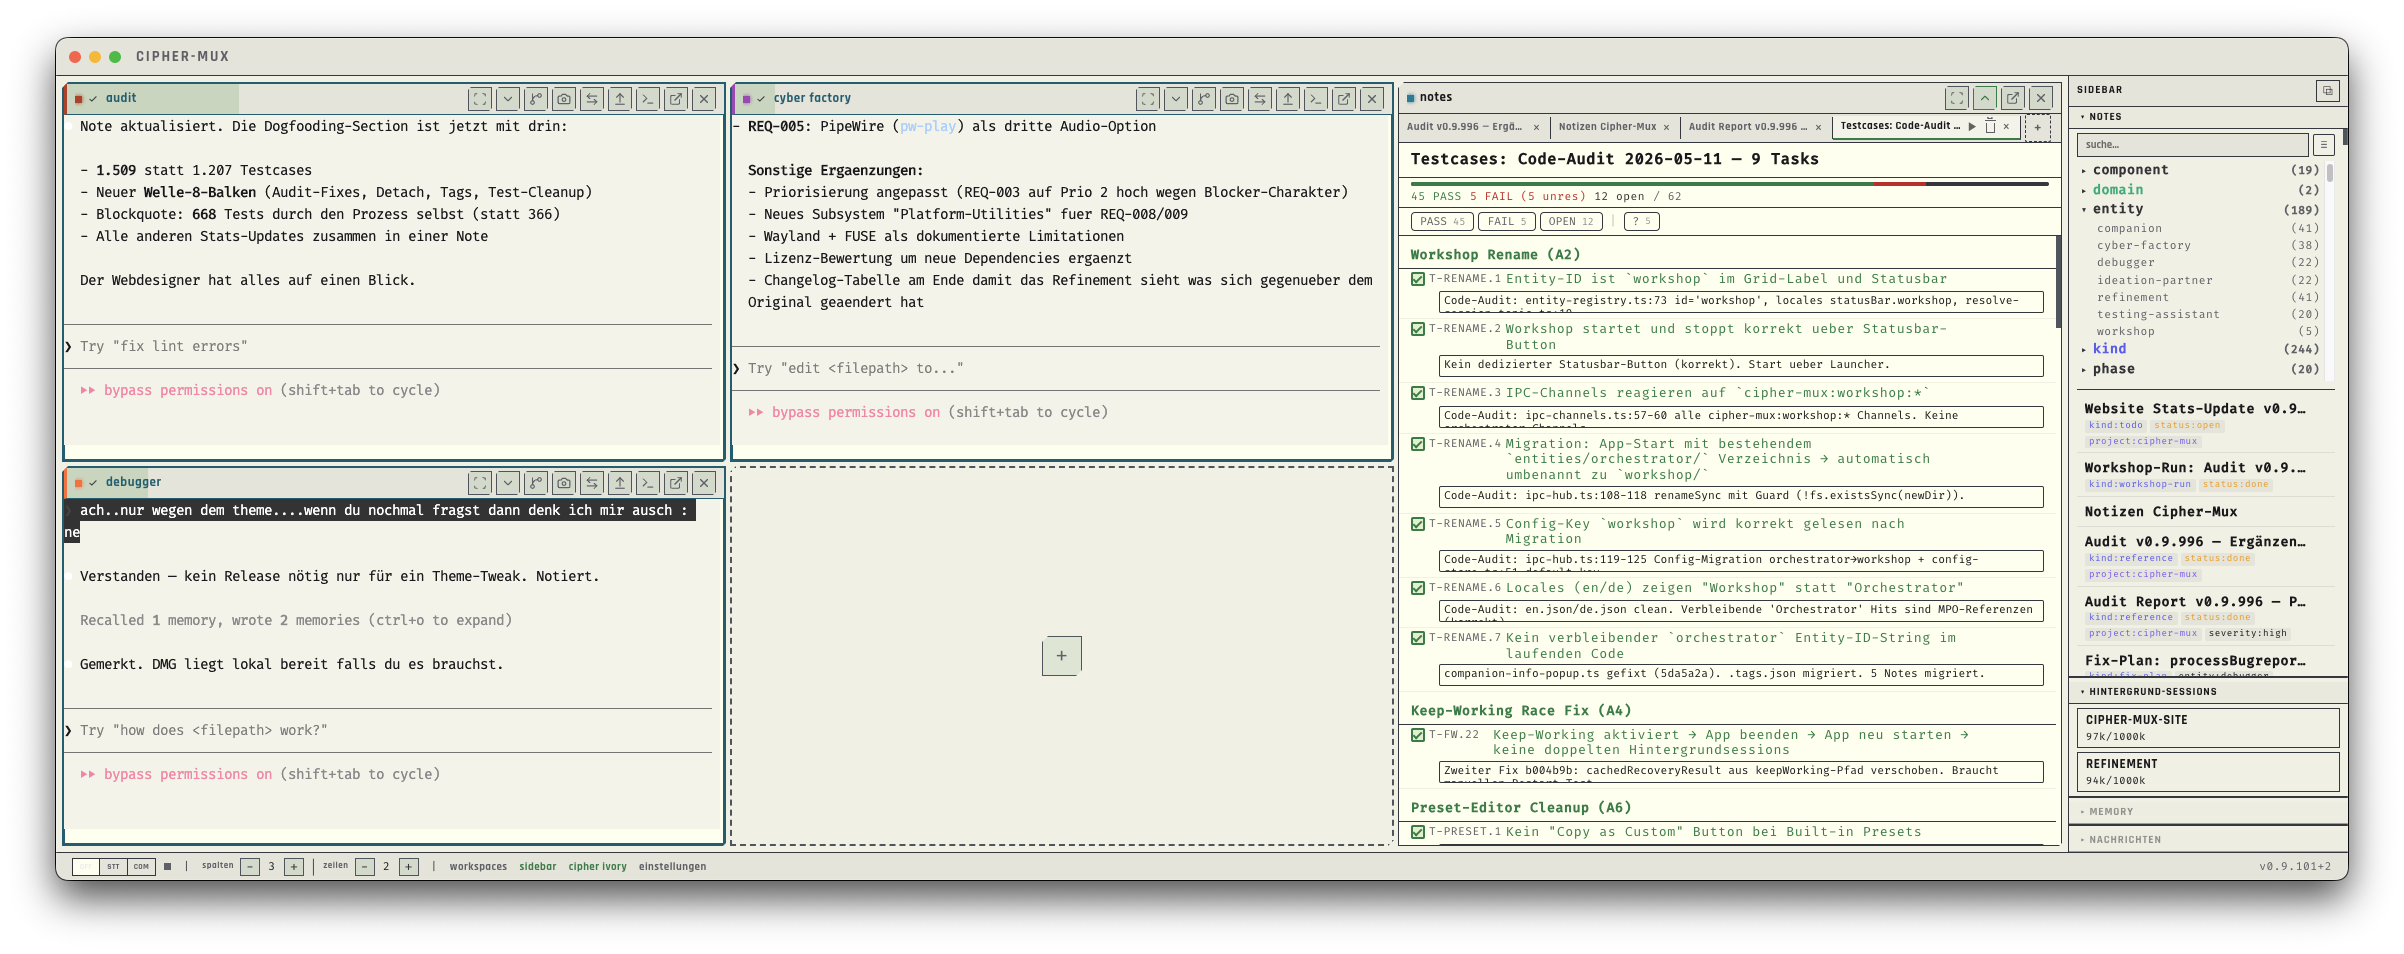Maximize the audit pane to fullscreen

pos(480,99)
